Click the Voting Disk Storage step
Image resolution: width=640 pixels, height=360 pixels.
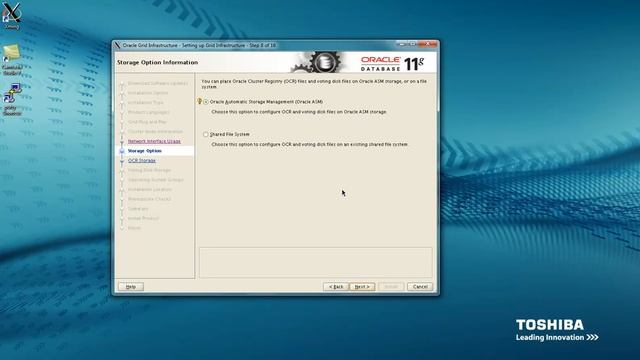[x=149, y=170]
